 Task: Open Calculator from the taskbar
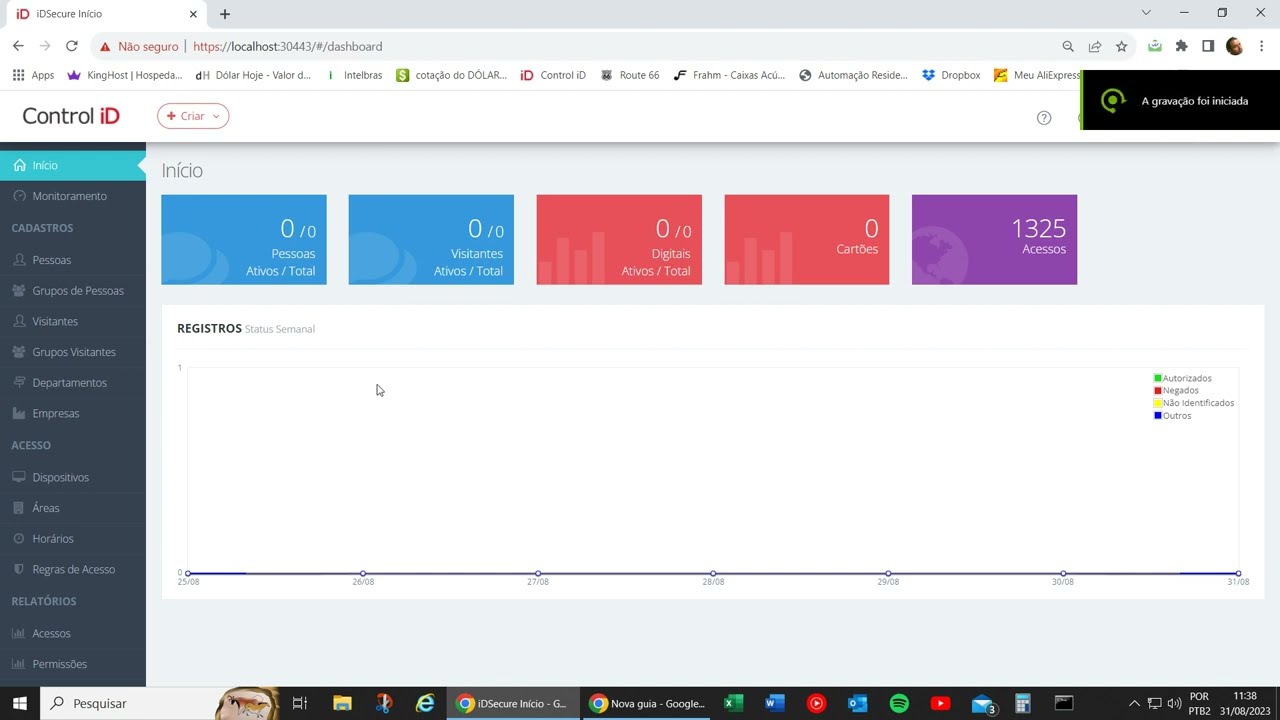pyautogui.click(x=1022, y=703)
